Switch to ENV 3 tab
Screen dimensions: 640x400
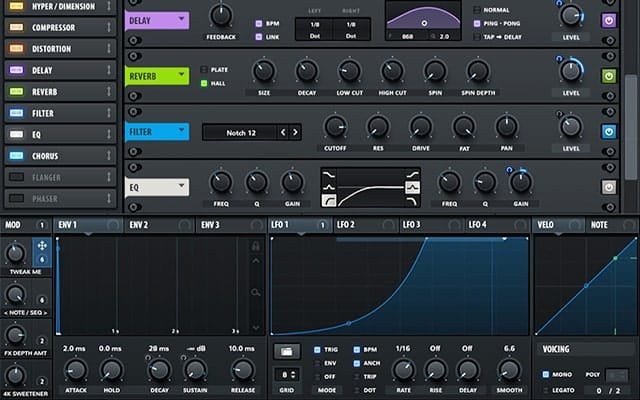[231, 225]
